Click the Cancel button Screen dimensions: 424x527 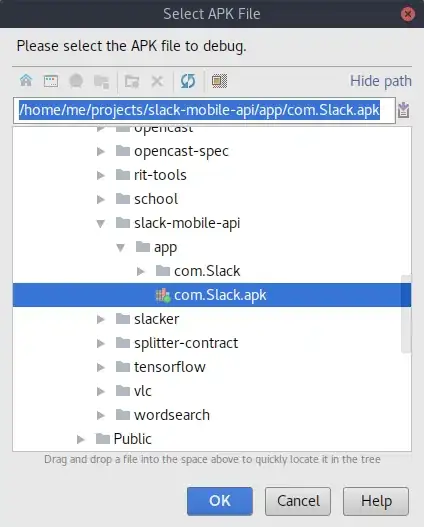tap(298, 501)
